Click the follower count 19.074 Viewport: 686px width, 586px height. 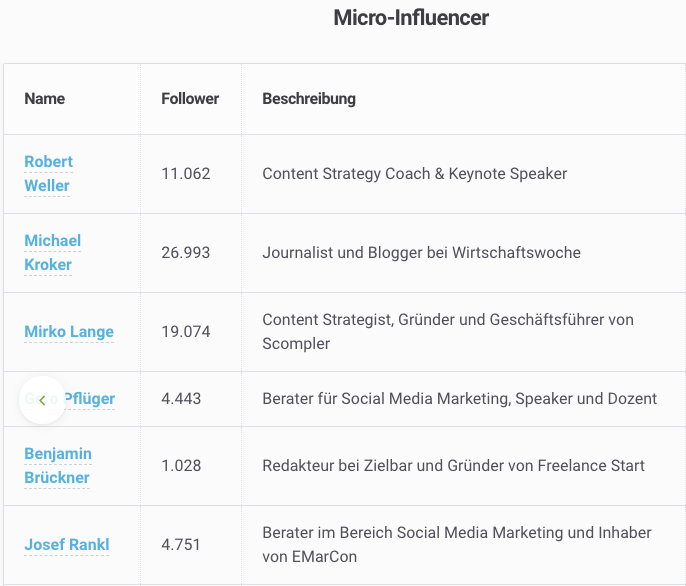click(186, 332)
